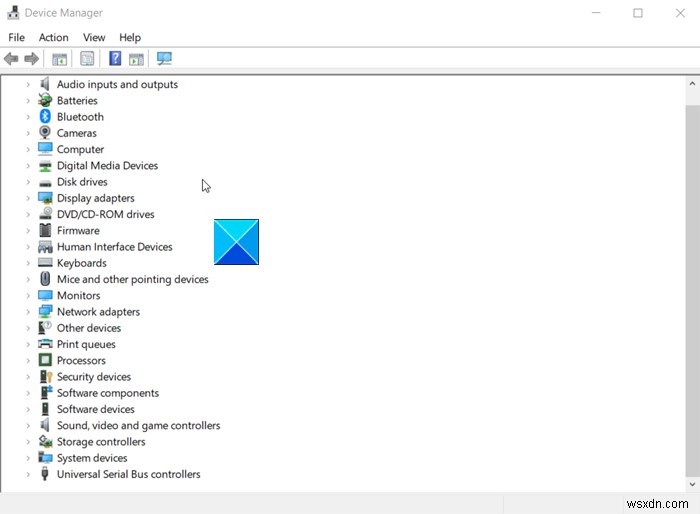Screen dimensions: 700x514
Task: Click the Bluetooth category icon
Action: click(x=45, y=117)
